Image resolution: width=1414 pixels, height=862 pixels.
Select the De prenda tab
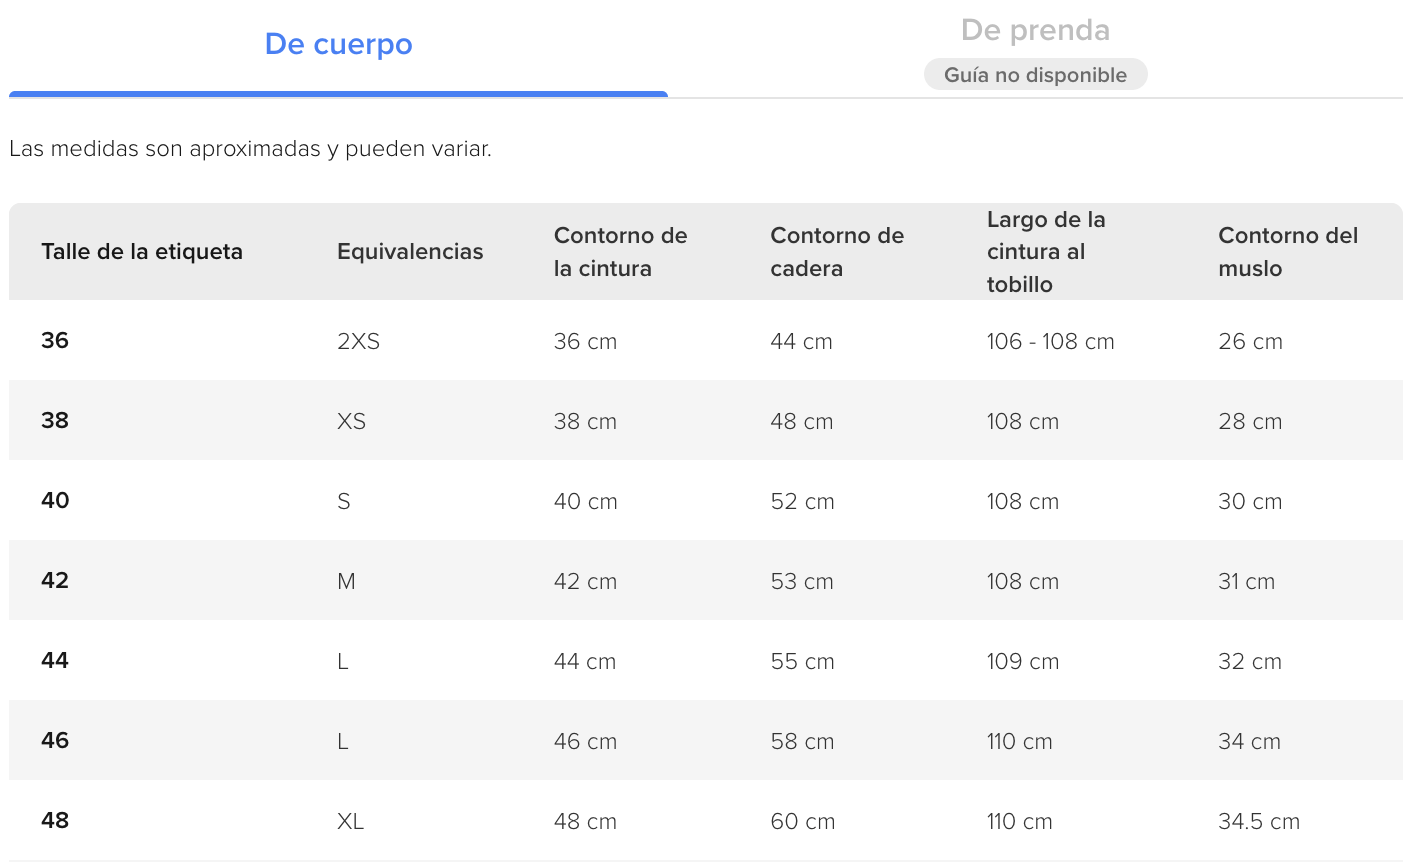coord(1035,31)
